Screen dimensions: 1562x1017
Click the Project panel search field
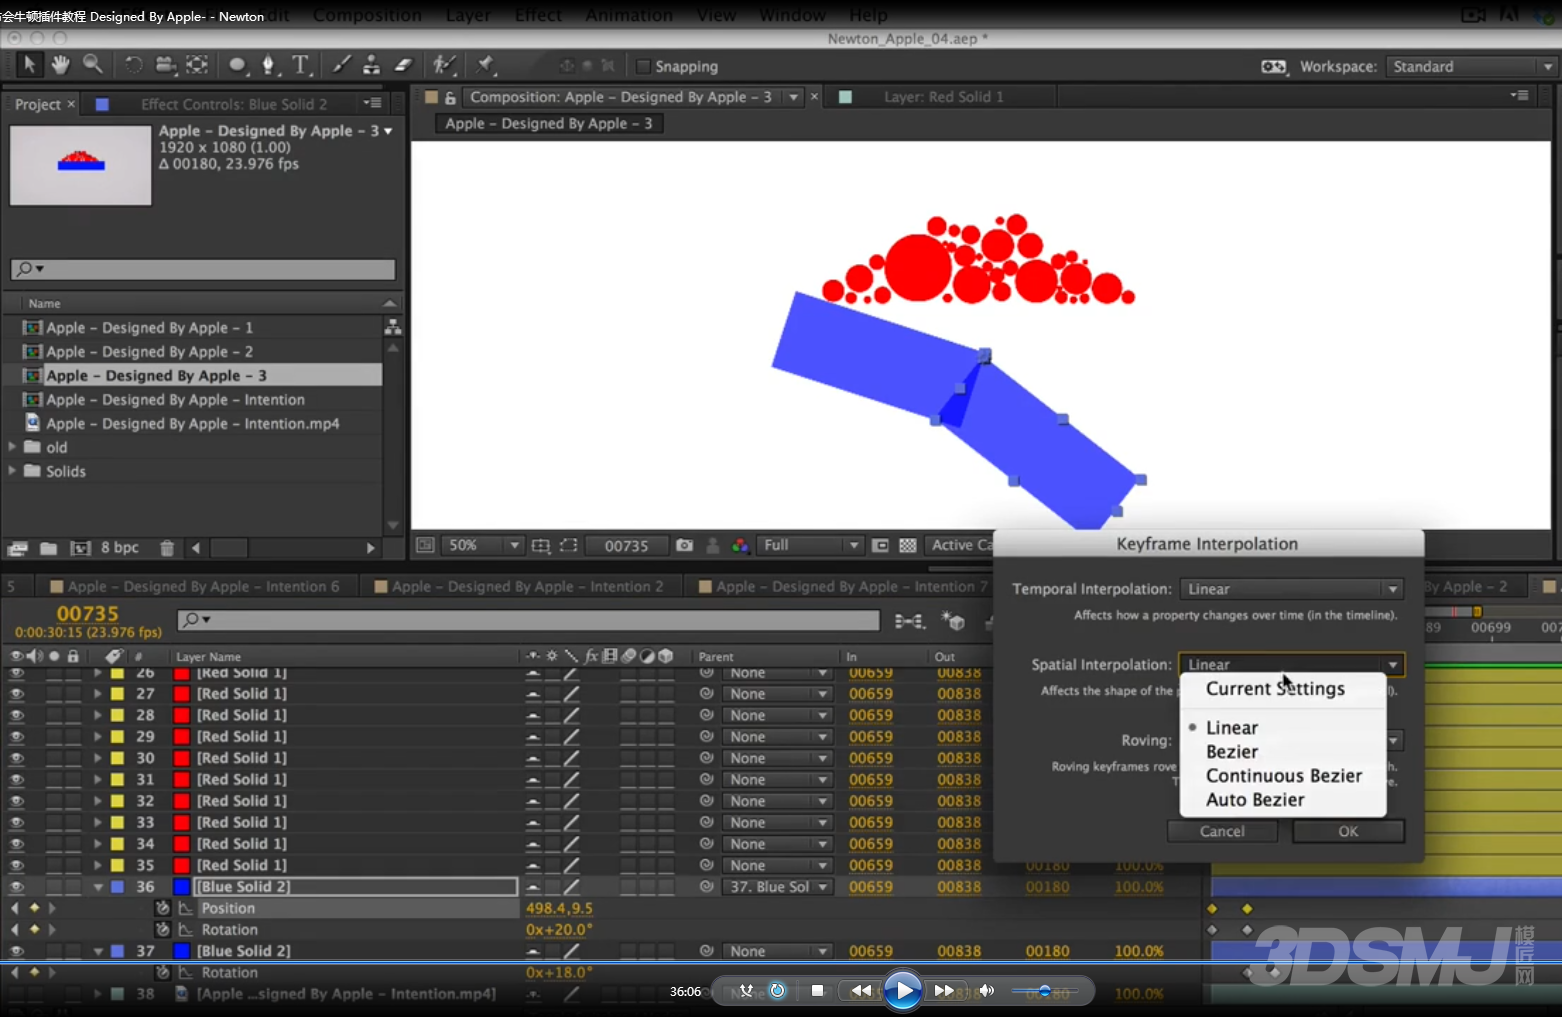pos(202,269)
